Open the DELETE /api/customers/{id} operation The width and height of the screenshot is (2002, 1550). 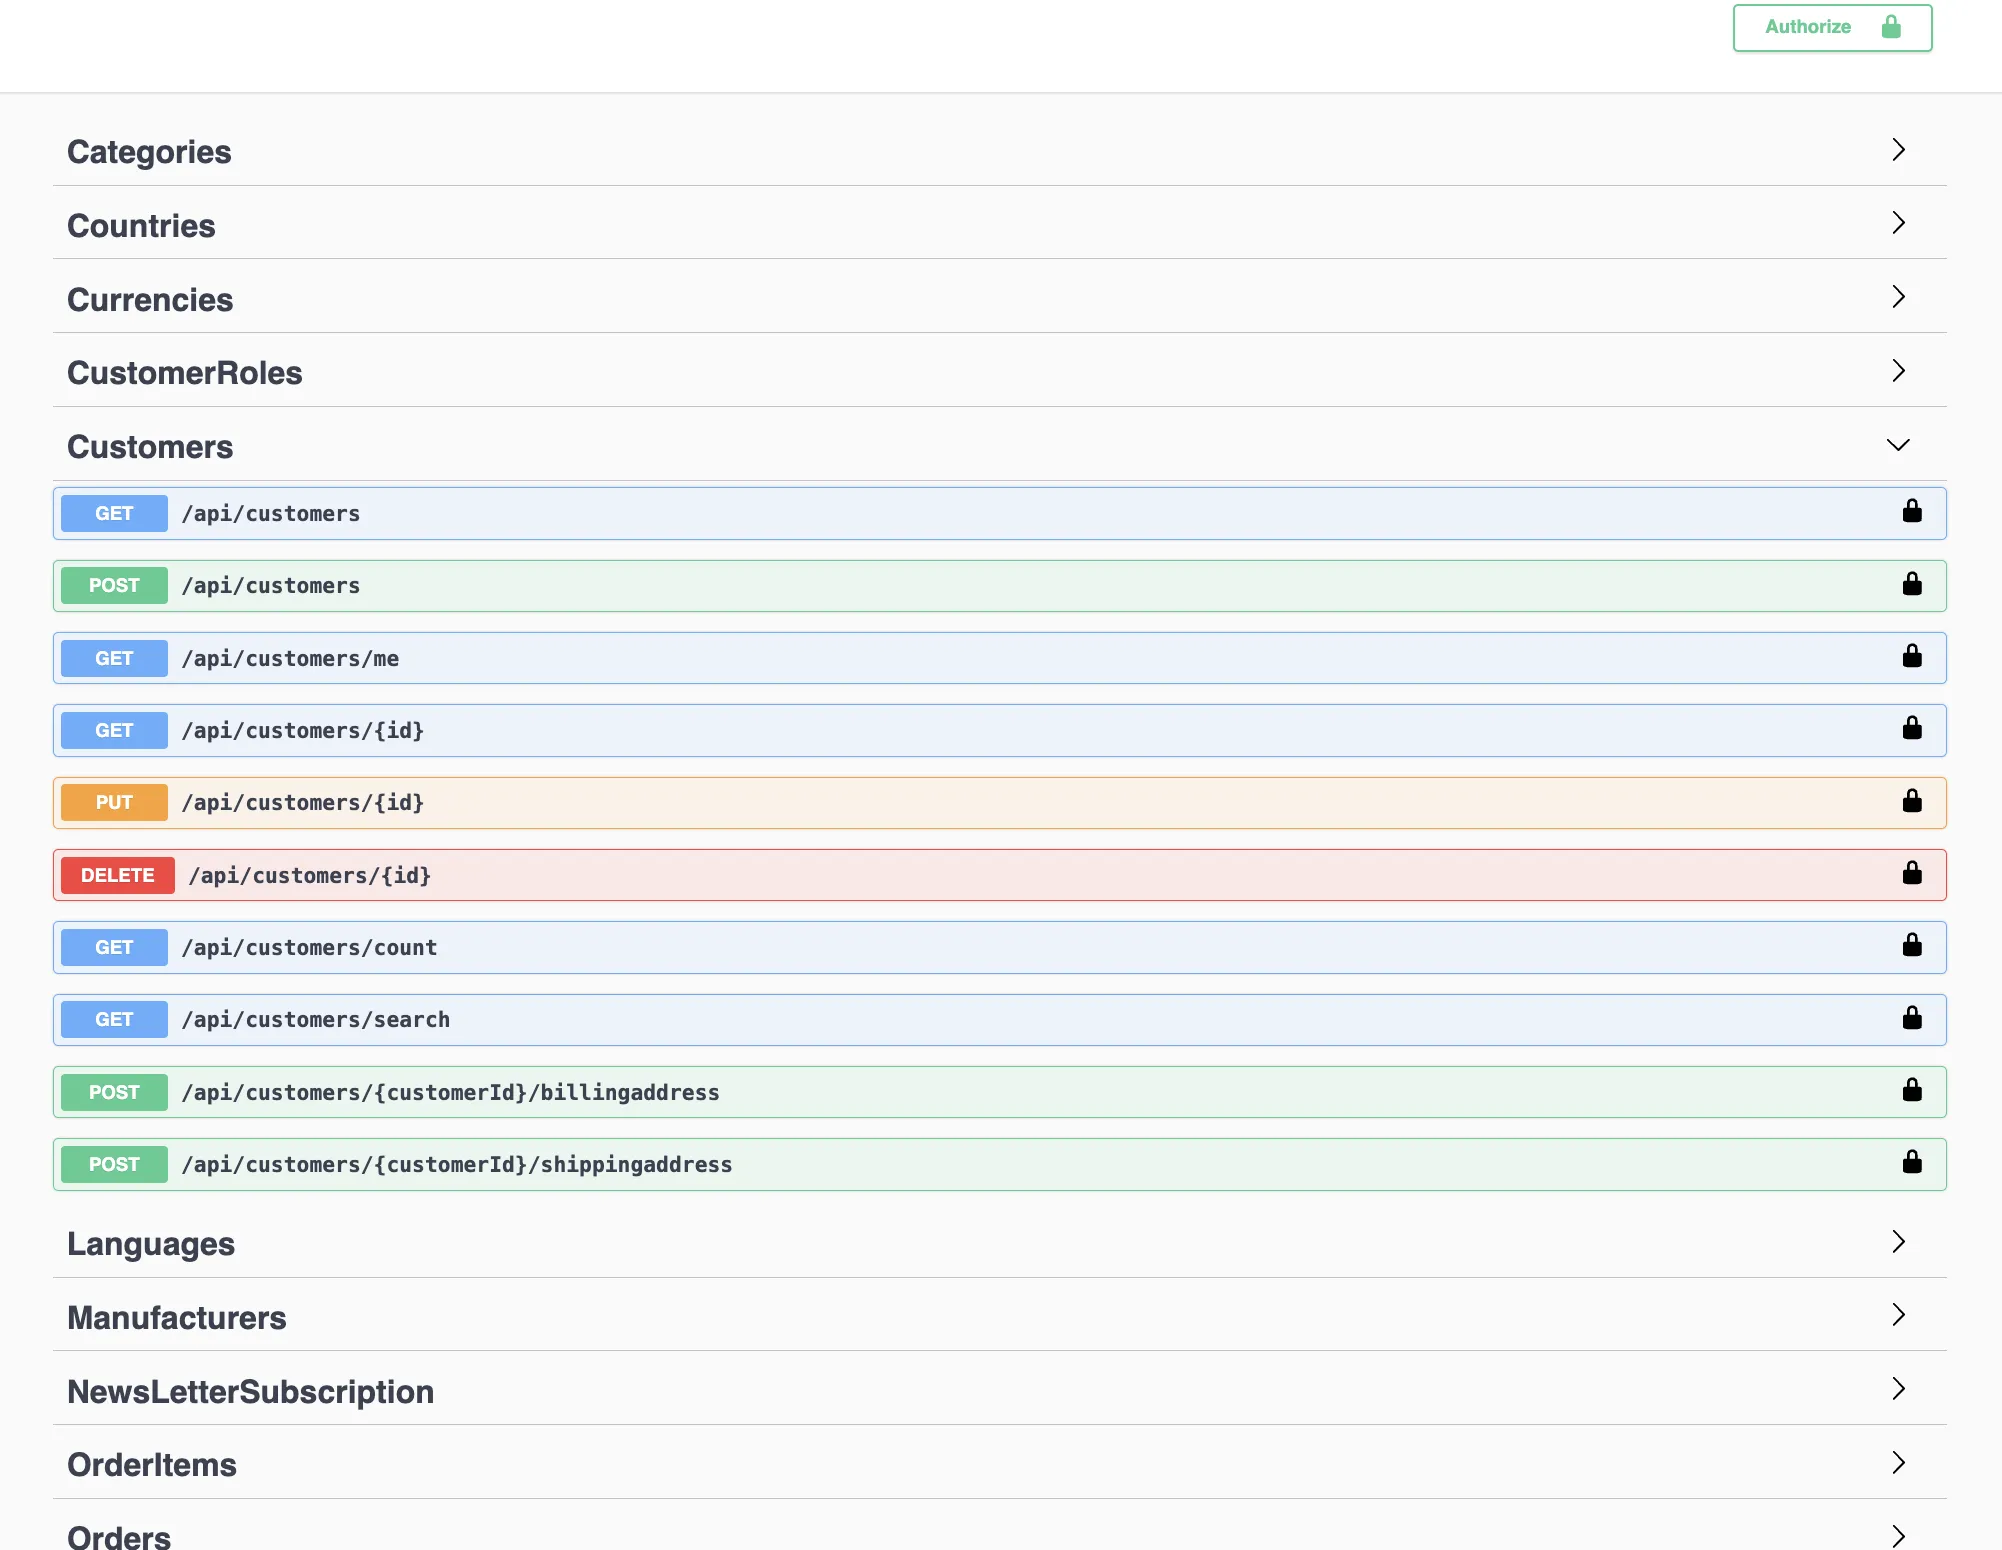tap(999, 875)
